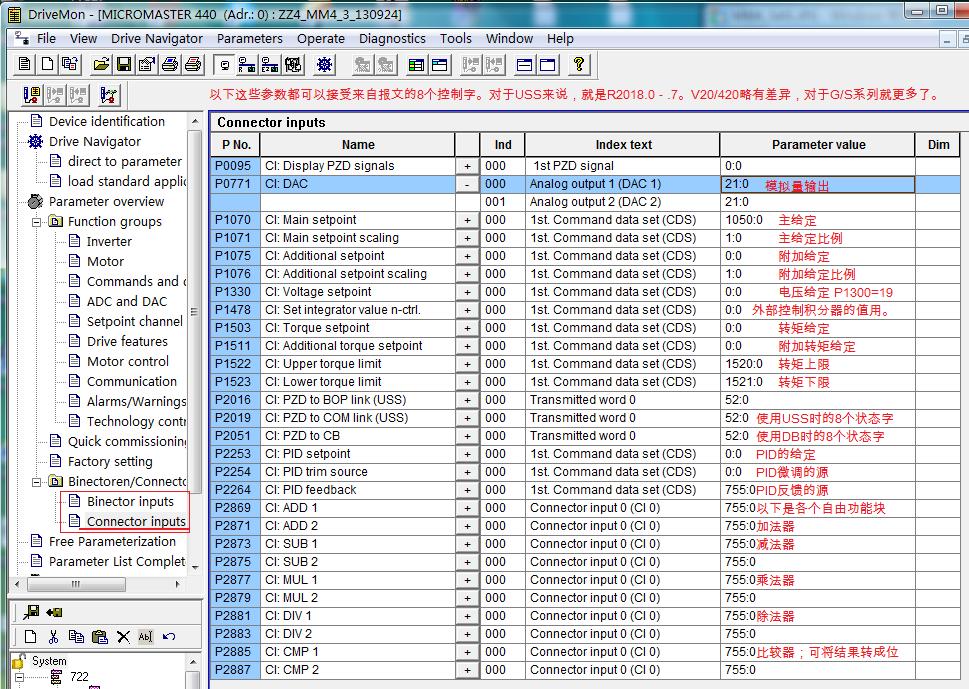Open the Diagnostics menu
Screen dimensions: 969x689
392,38
